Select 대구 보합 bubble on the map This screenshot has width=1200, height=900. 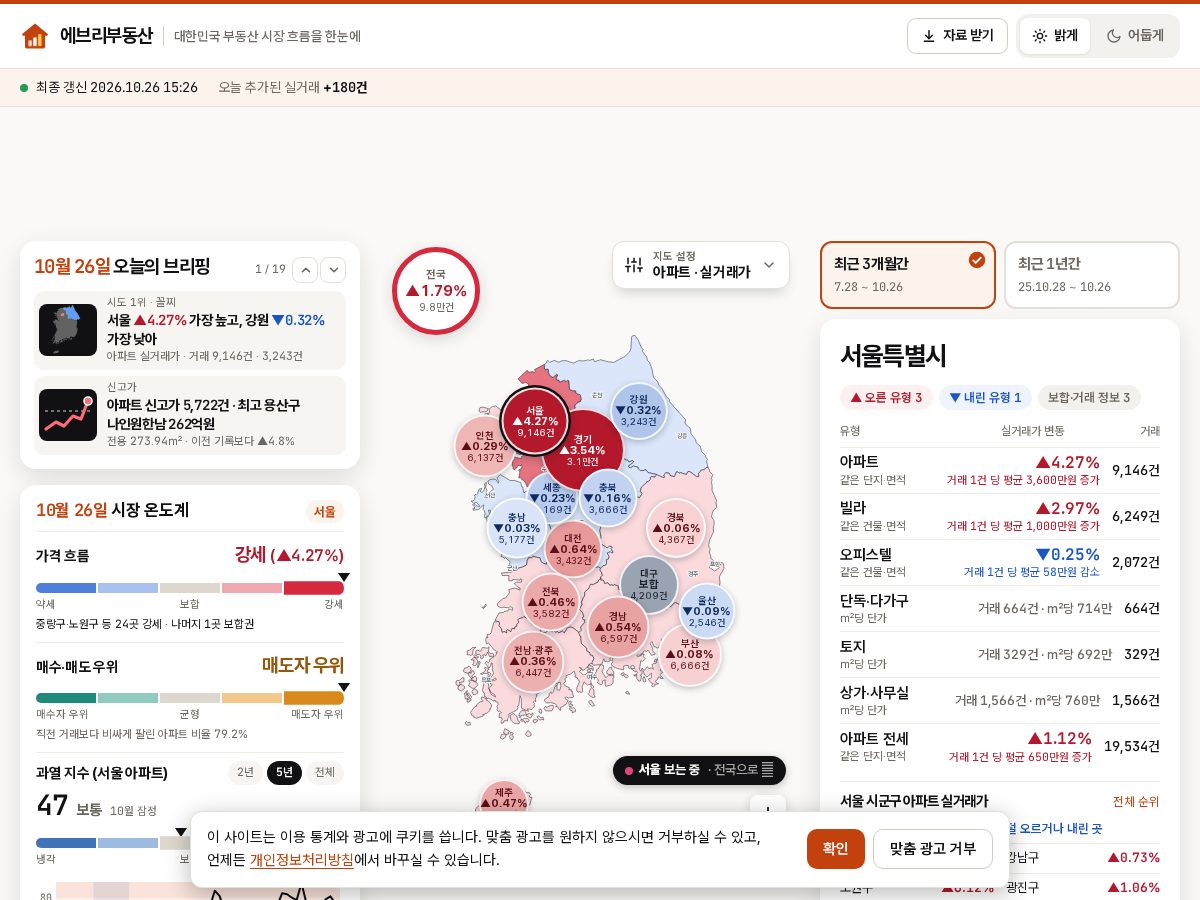649,585
